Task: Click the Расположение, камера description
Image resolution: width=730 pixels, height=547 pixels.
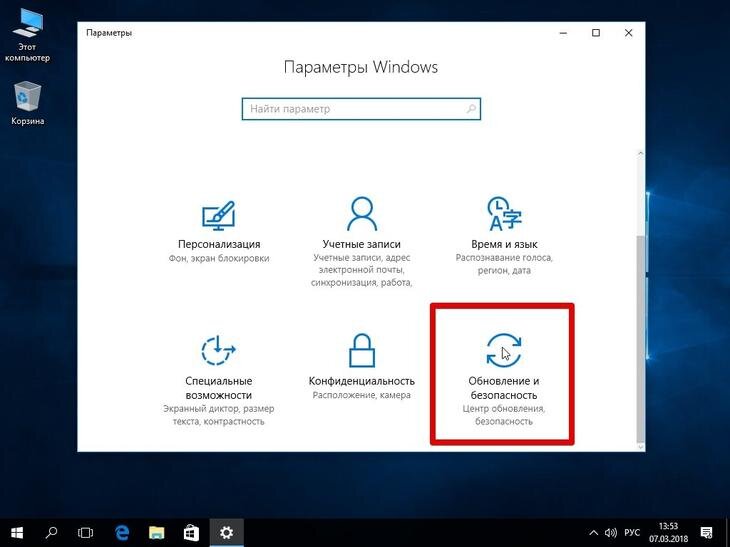Action: (362, 395)
